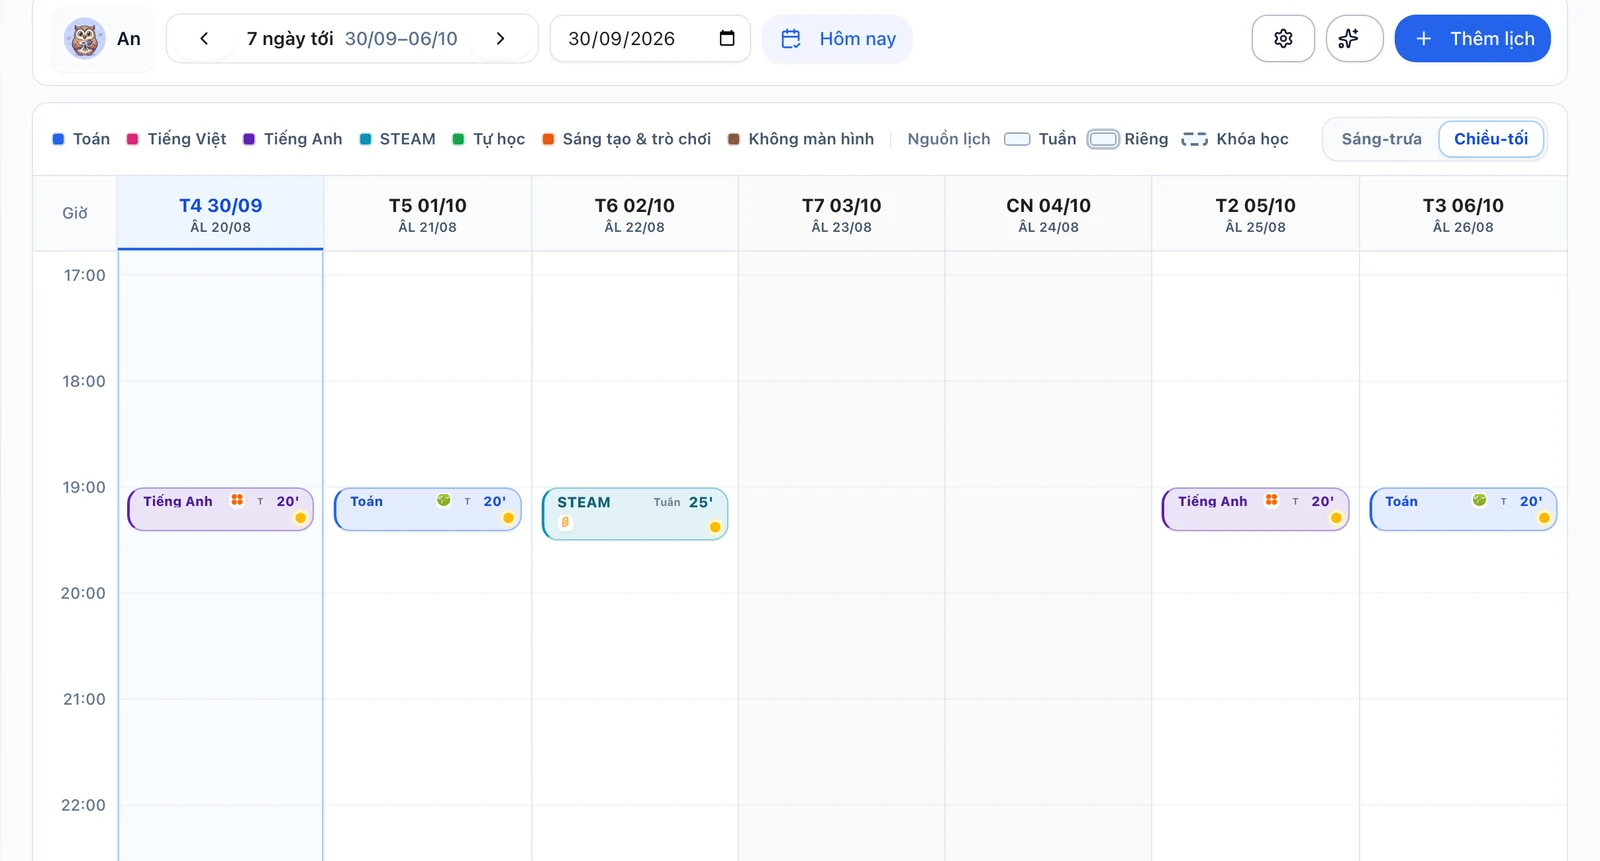This screenshot has width=1600, height=861.
Task: Open the STEAM 25' event card
Action: click(635, 514)
